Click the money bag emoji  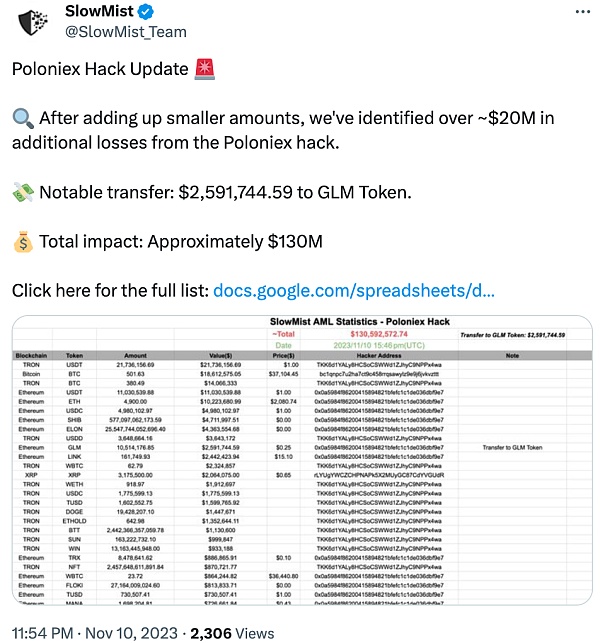point(23,242)
